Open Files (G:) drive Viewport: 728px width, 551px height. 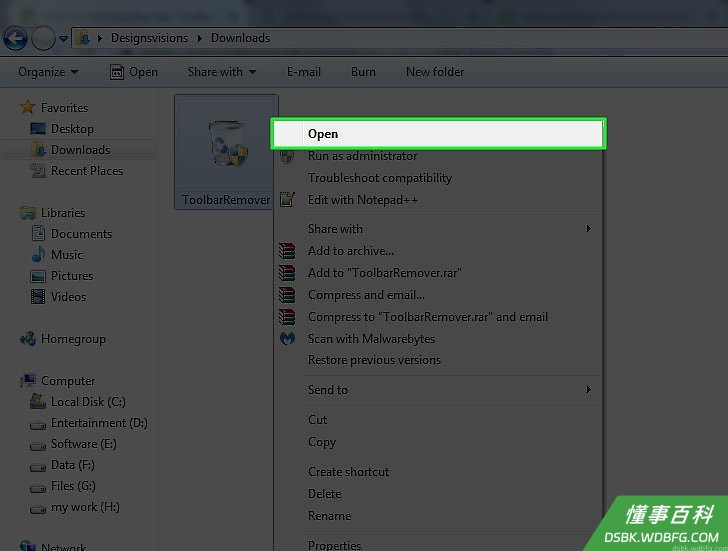[73, 486]
